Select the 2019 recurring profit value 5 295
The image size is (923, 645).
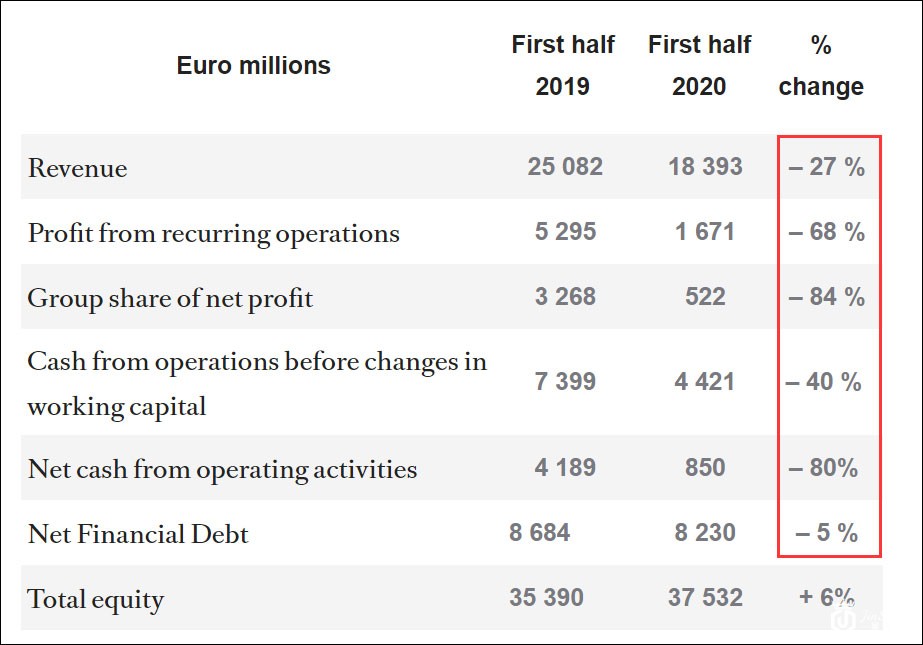[x=565, y=232]
